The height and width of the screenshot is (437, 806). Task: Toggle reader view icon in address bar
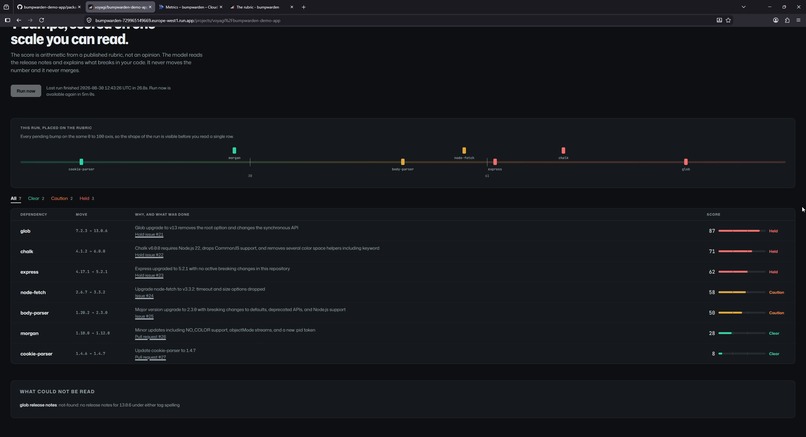[719, 21]
